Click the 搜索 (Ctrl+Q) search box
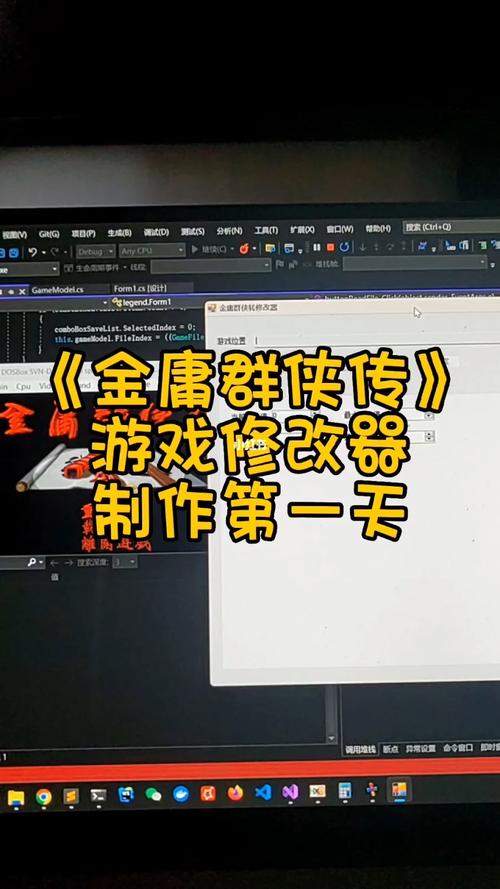500x889 pixels. tap(451, 227)
